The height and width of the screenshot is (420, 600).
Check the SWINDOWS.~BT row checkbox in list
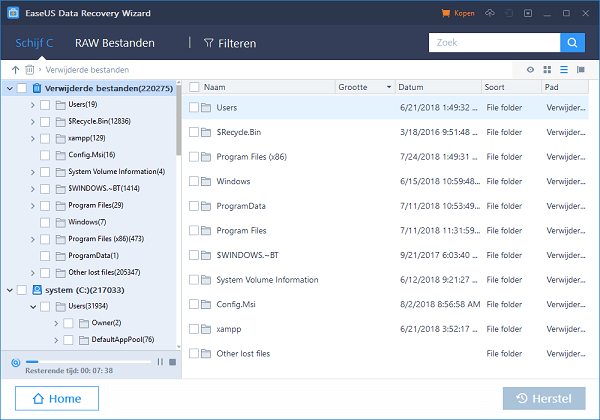[194, 255]
